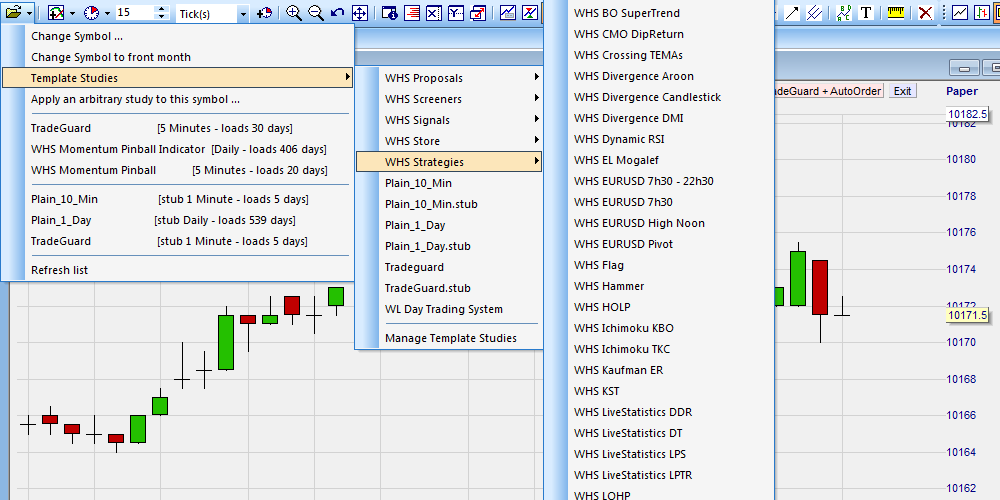This screenshot has height=500, width=1000.
Task: Select the parallel channel lines tool
Action: click(814, 13)
